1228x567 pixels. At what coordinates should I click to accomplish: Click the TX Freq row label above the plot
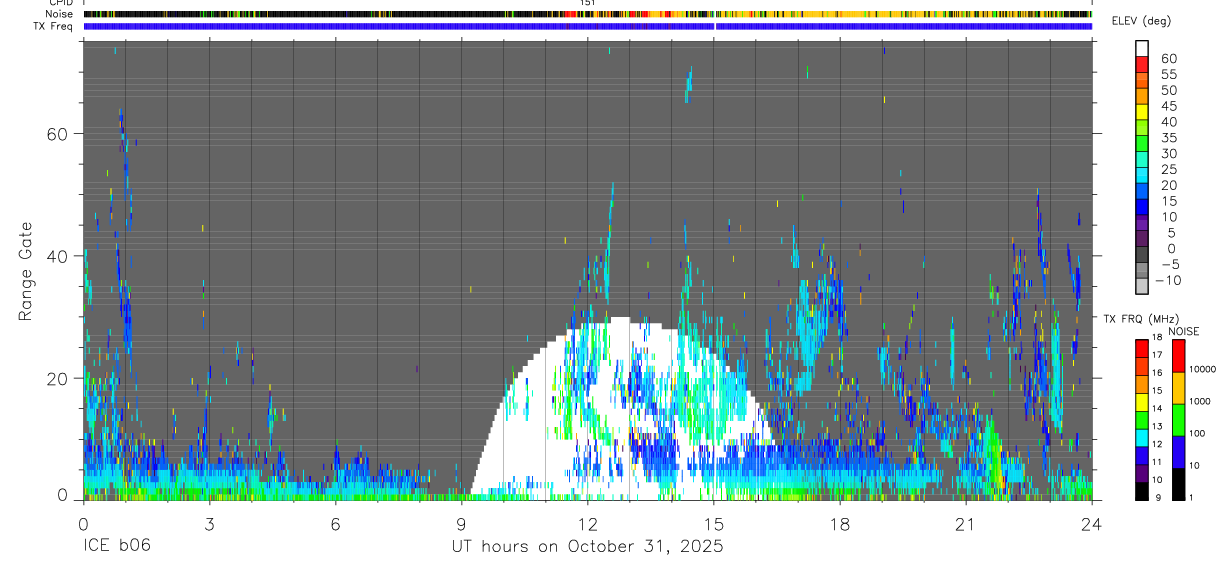coord(54,25)
